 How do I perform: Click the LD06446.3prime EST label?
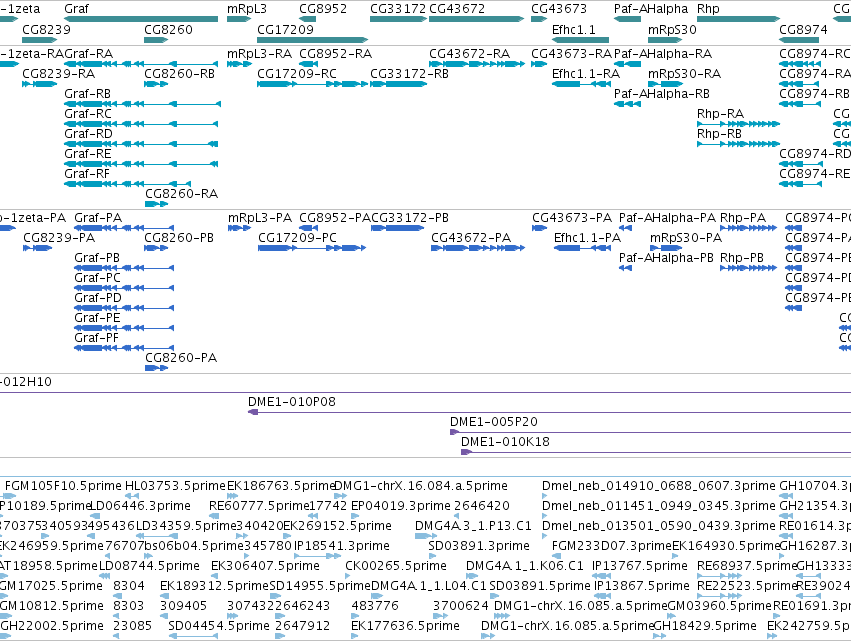141,506
